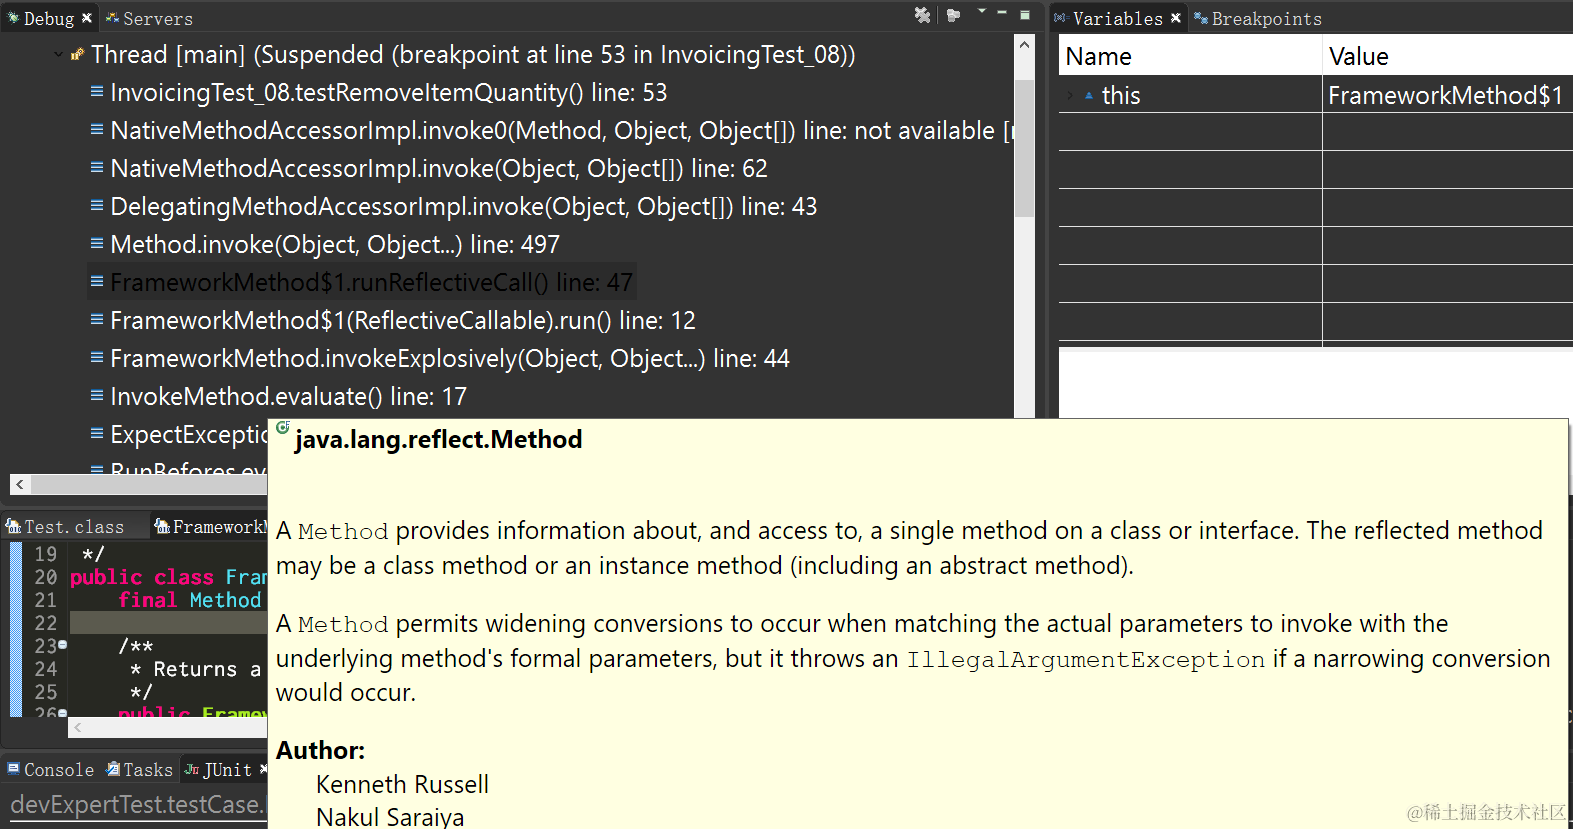This screenshot has width=1573, height=829.
Task: Click the minimize icon of the Debug view
Action: 1002,14
